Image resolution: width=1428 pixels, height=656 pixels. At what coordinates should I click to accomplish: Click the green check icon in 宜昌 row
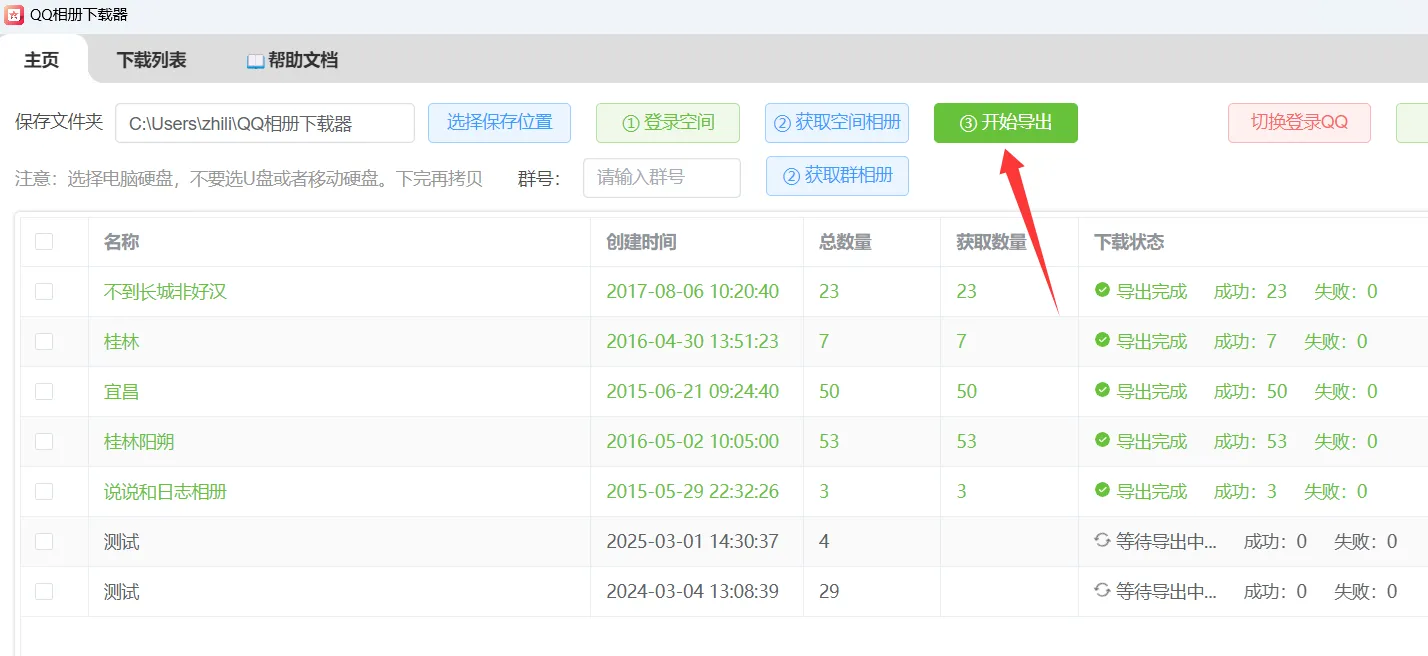pos(1102,391)
